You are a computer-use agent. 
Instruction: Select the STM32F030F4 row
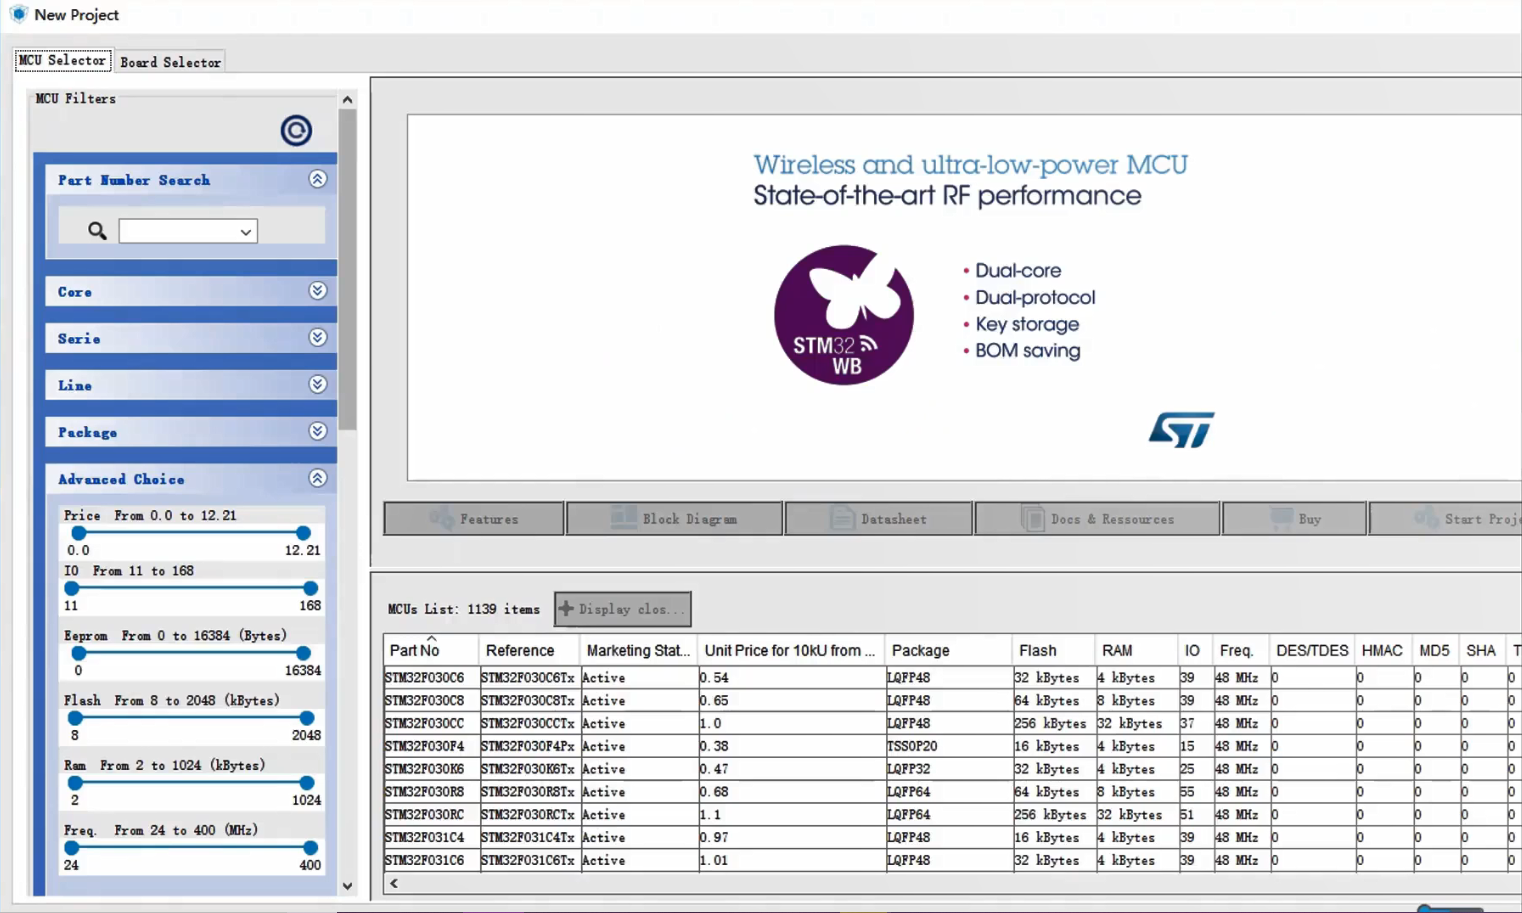(x=952, y=747)
